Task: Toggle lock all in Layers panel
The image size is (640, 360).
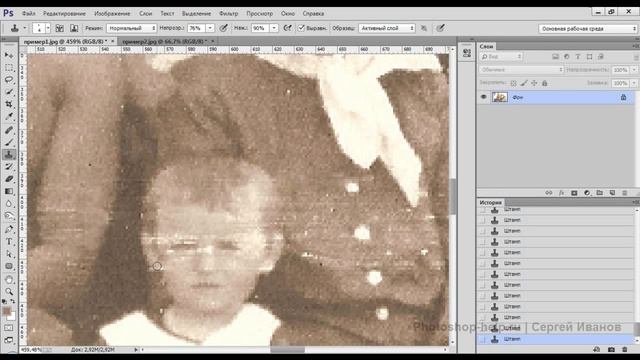Action: click(544, 83)
